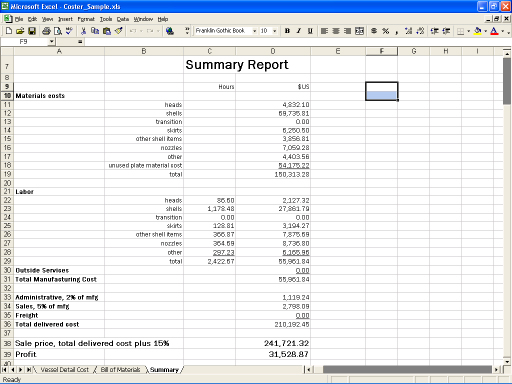The height and width of the screenshot is (384, 512).
Task: Expand more standard toolbar buttons
Action: coord(187,31)
